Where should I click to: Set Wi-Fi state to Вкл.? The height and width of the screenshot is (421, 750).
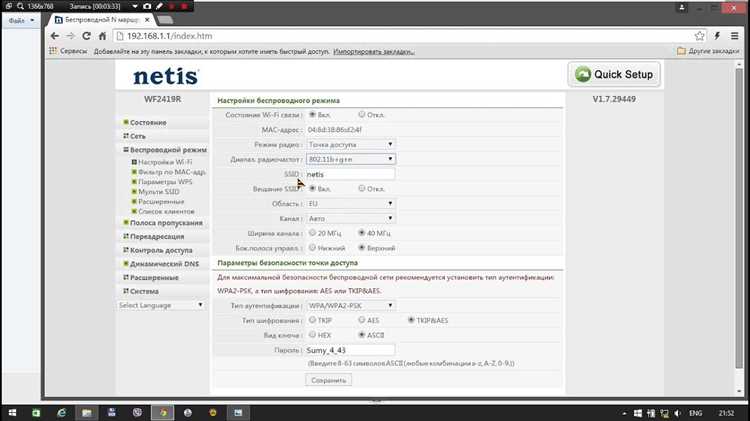click(312, 114)
